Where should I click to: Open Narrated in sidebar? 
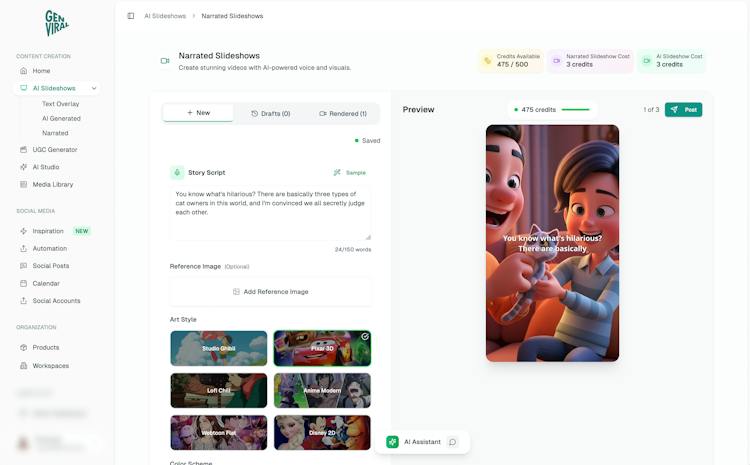pyautogui.click(x=55, y=133)
